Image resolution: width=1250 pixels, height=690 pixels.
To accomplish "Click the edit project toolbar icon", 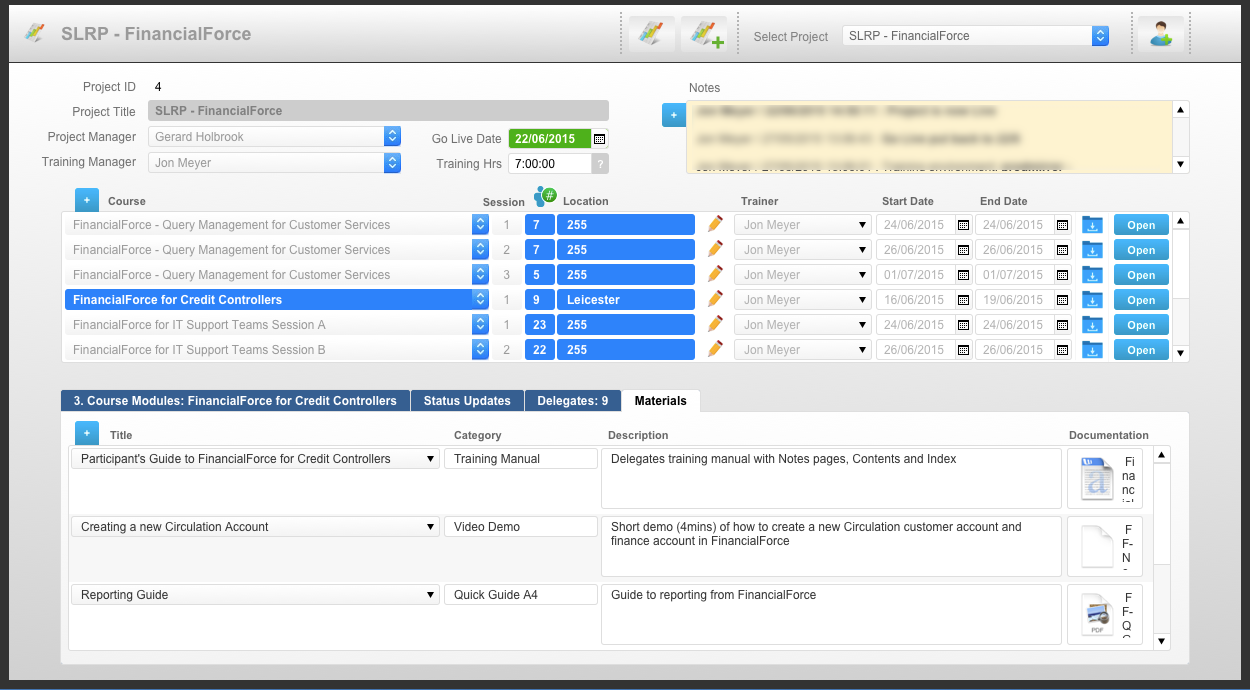I will 651,34.
